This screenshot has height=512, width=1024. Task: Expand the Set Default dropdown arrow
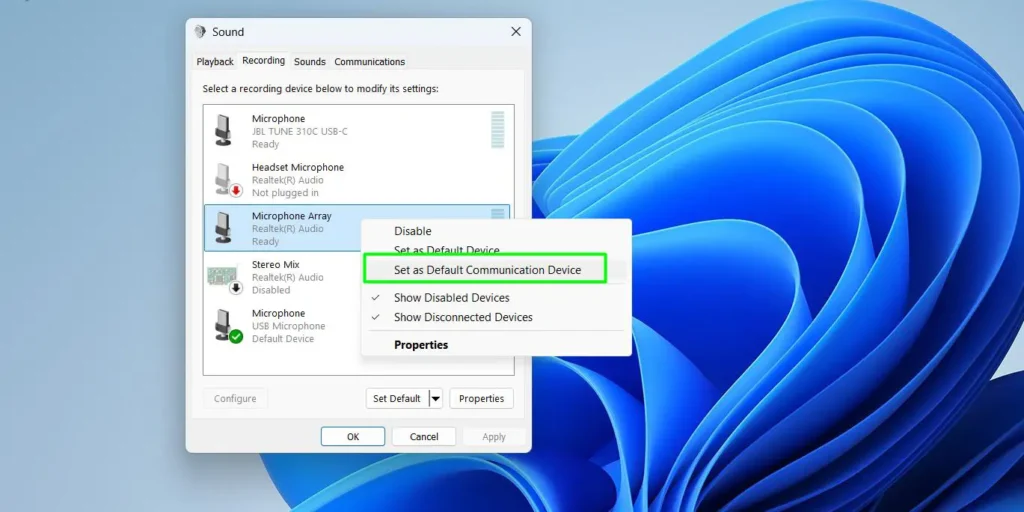[x=436, y=398]
